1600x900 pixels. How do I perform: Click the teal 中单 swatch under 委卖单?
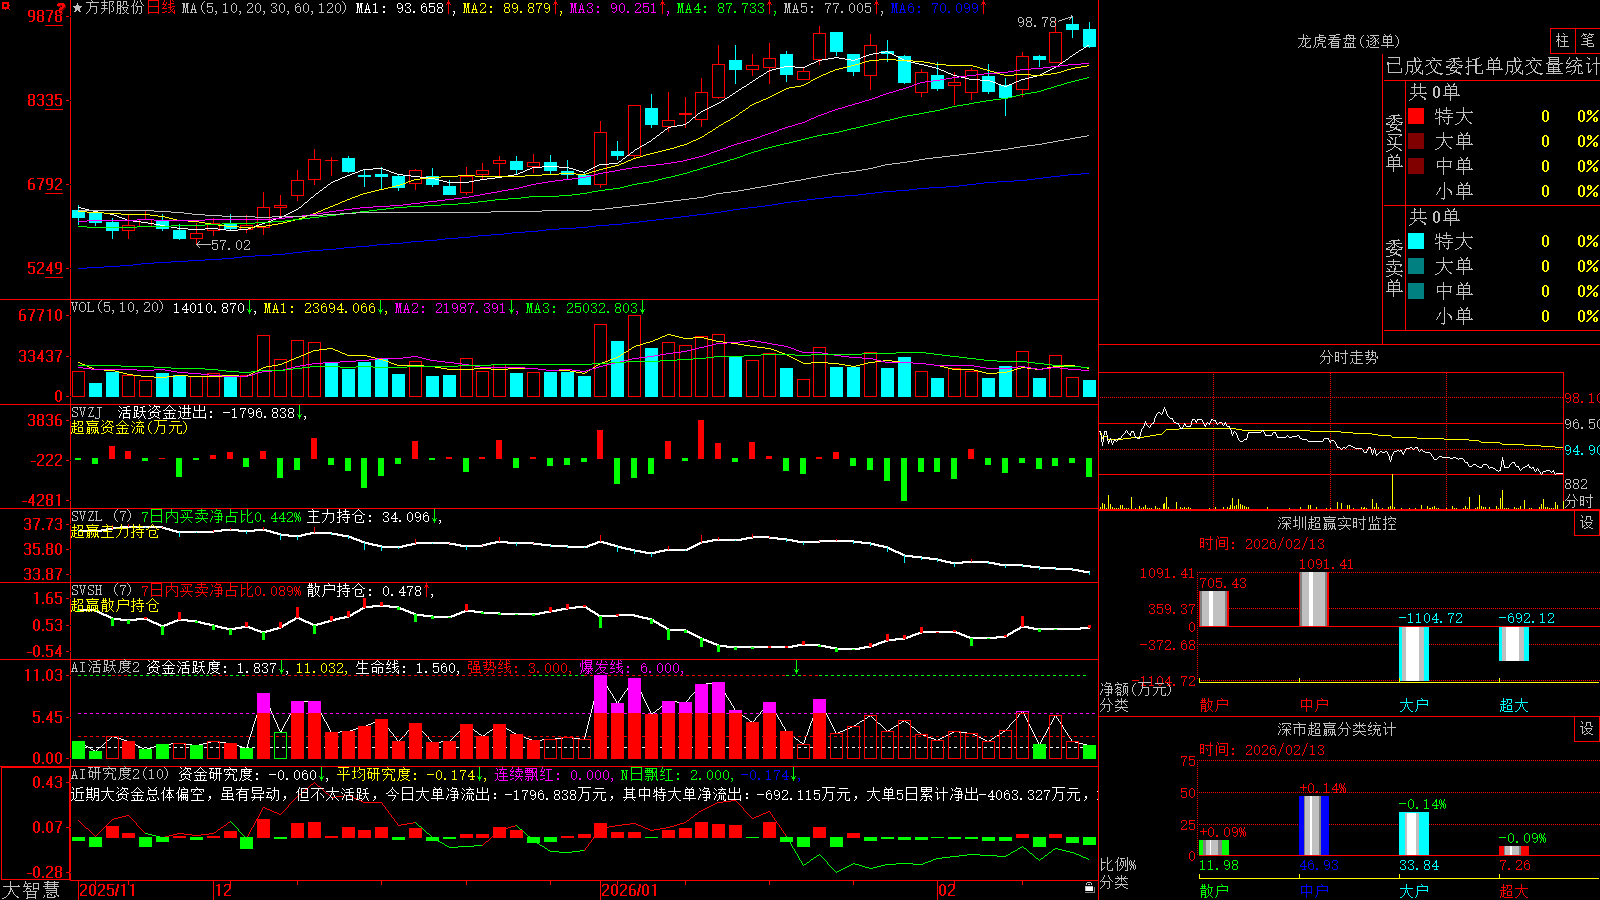coord(1416,291)
